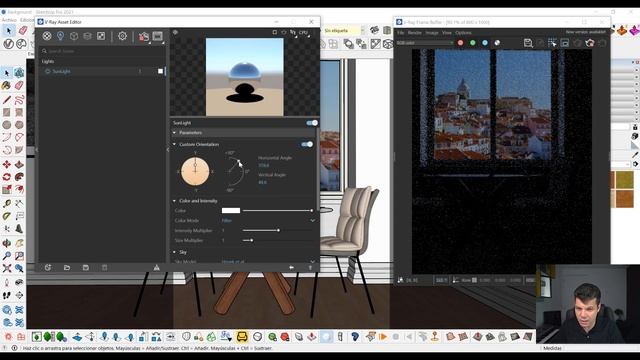Open the Color Mode dropdown
The height and width of the screenshot is (360, 640).
coord(268,220)
